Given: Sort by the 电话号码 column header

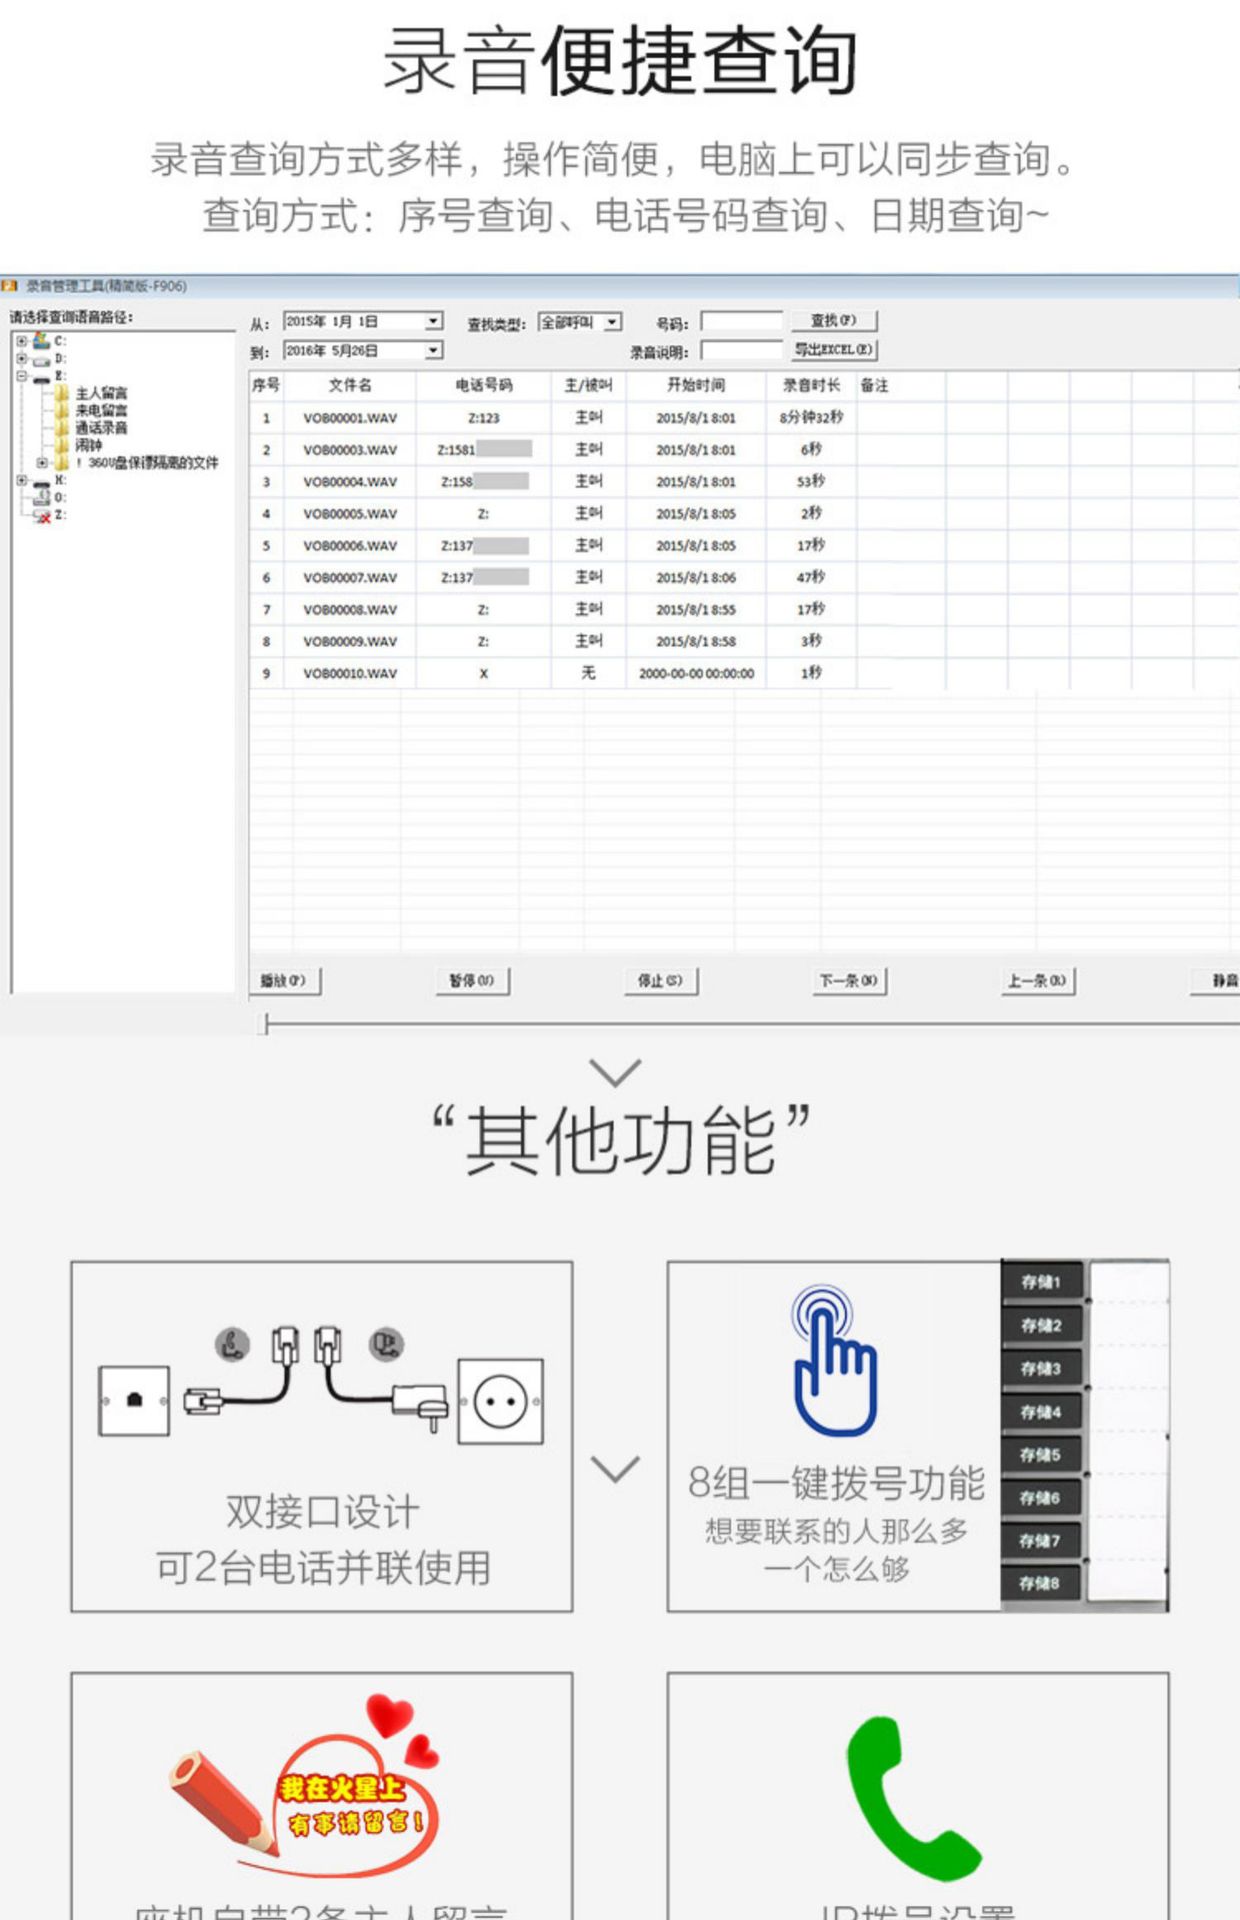Looking at the screenshot, I should tap(484, 385).
